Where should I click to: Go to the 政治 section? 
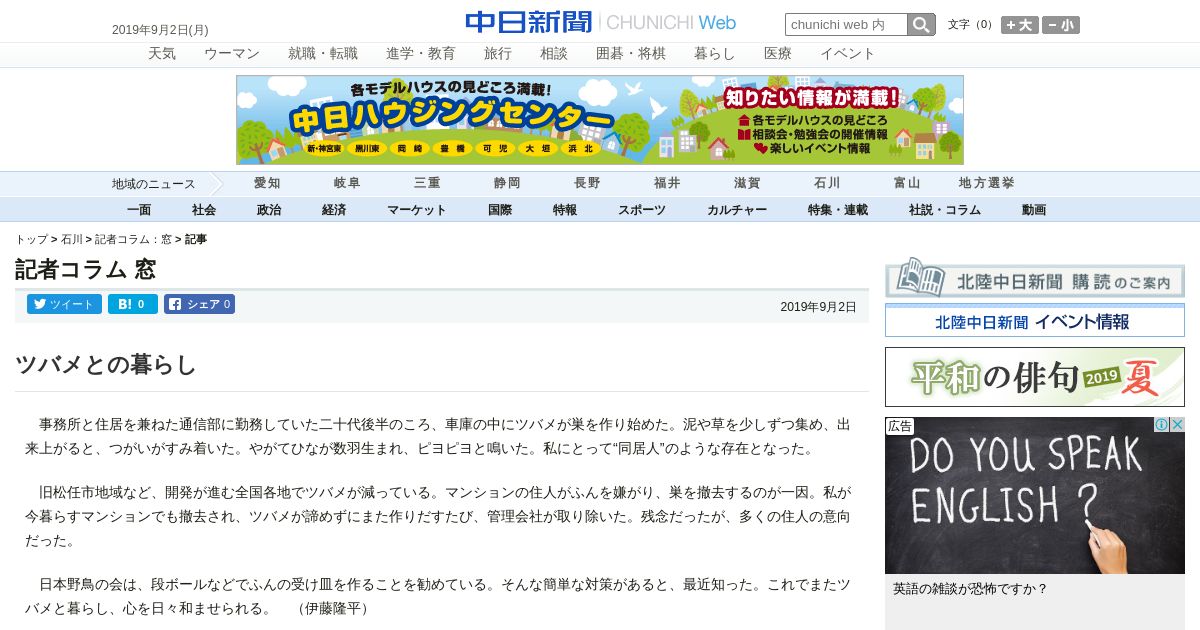coord(269,210)
